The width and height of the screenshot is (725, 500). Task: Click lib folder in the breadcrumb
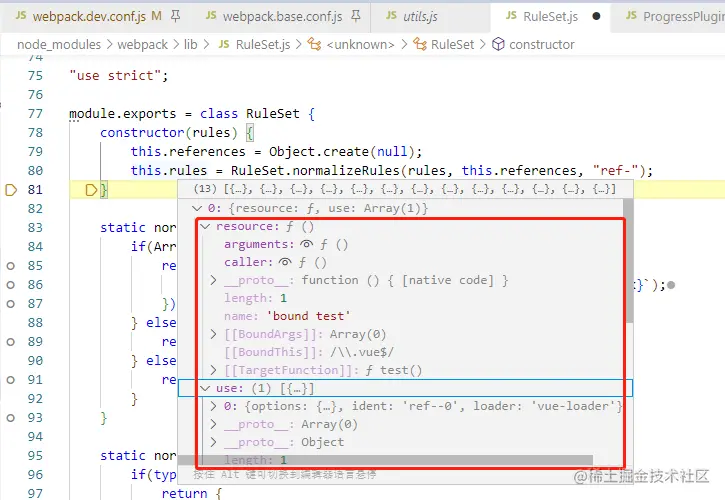click(x=190, y=45)
